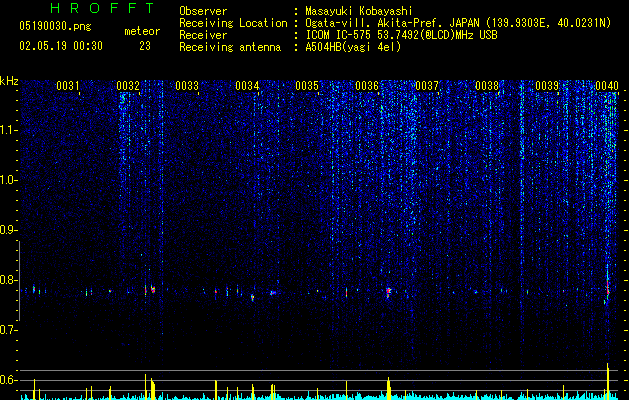Click the kHz axis unit label
The width and height of the screenshot is (629, 400).
9,81
